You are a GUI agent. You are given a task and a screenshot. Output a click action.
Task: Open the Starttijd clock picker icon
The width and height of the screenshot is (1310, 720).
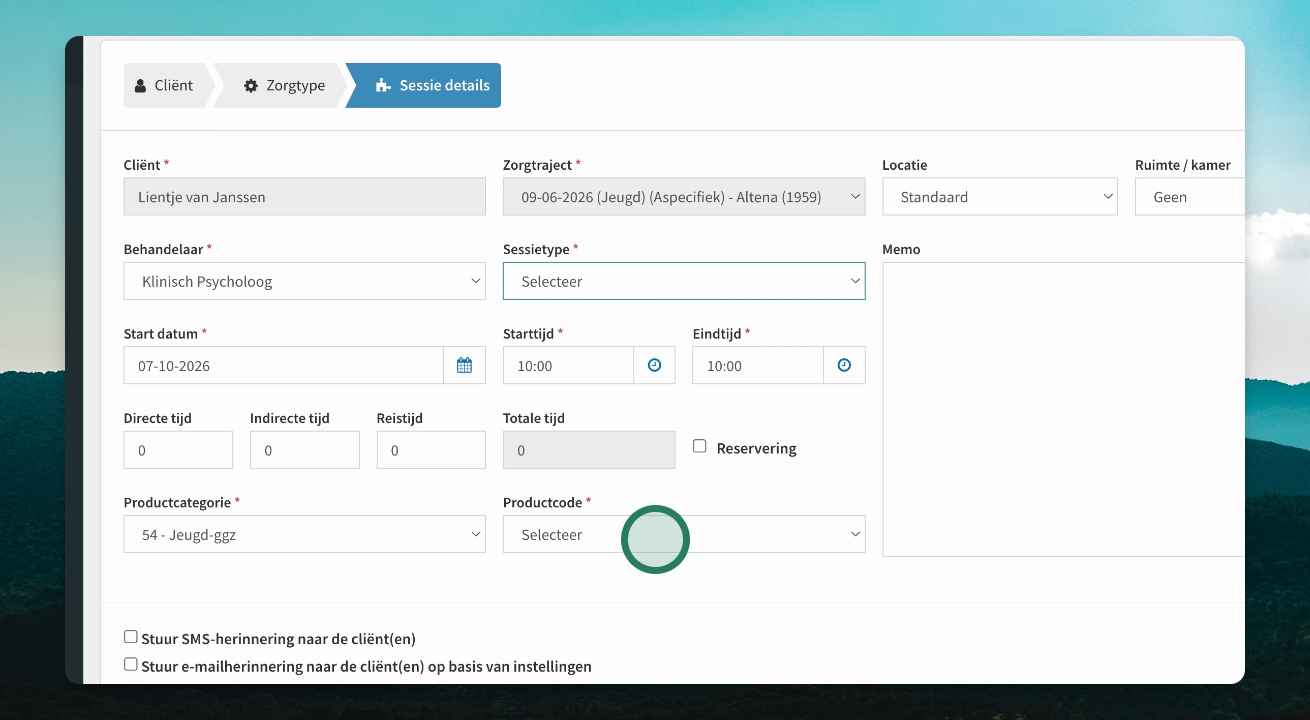point(654,365)
